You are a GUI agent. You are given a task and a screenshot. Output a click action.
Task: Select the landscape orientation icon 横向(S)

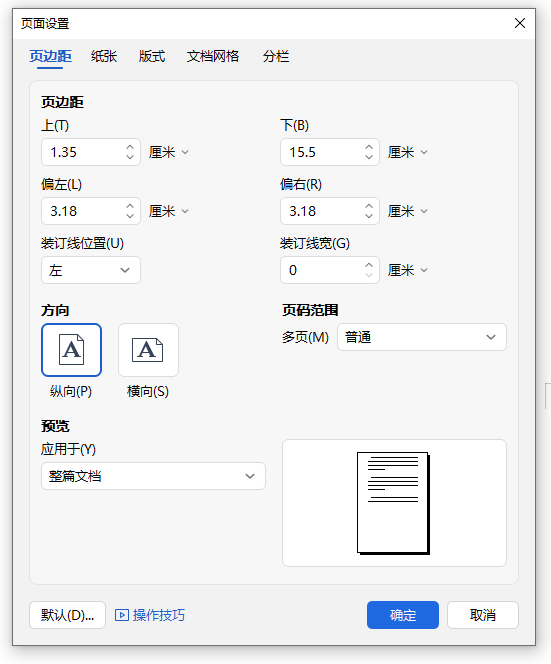[x=148, y=350]
